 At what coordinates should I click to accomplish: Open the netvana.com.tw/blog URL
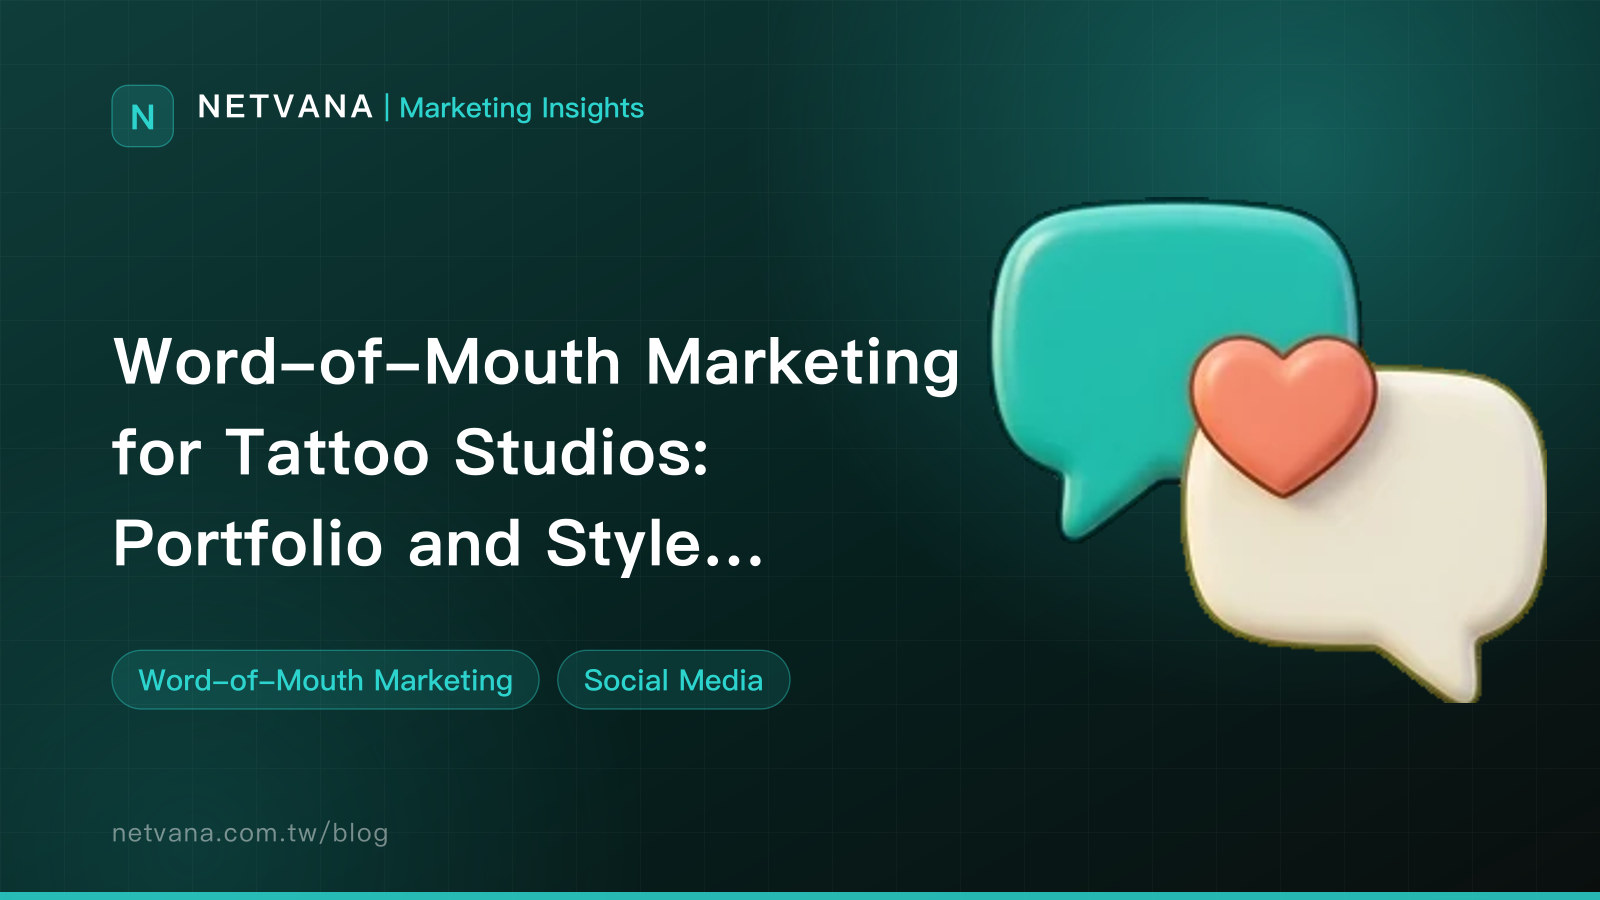(250, 833)
